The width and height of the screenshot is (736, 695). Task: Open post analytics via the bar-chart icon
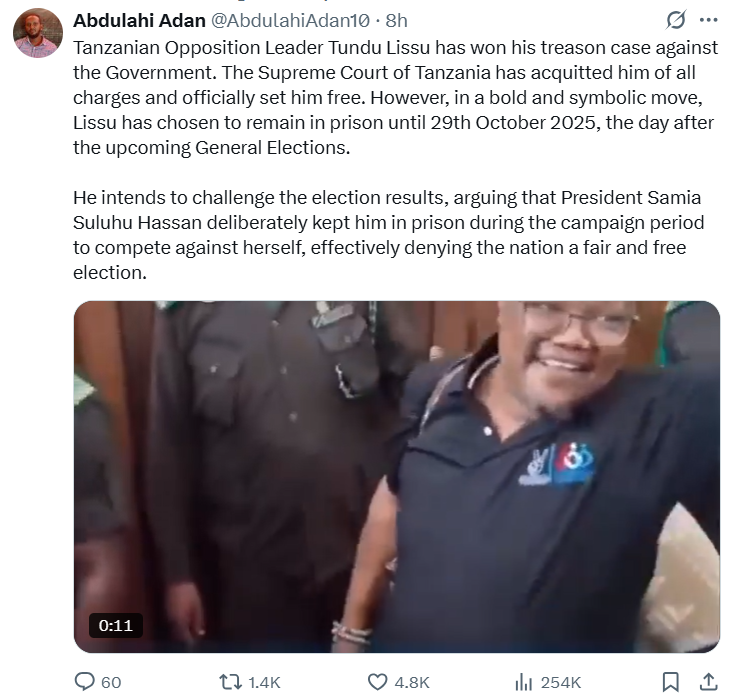[x=523, y=682]
